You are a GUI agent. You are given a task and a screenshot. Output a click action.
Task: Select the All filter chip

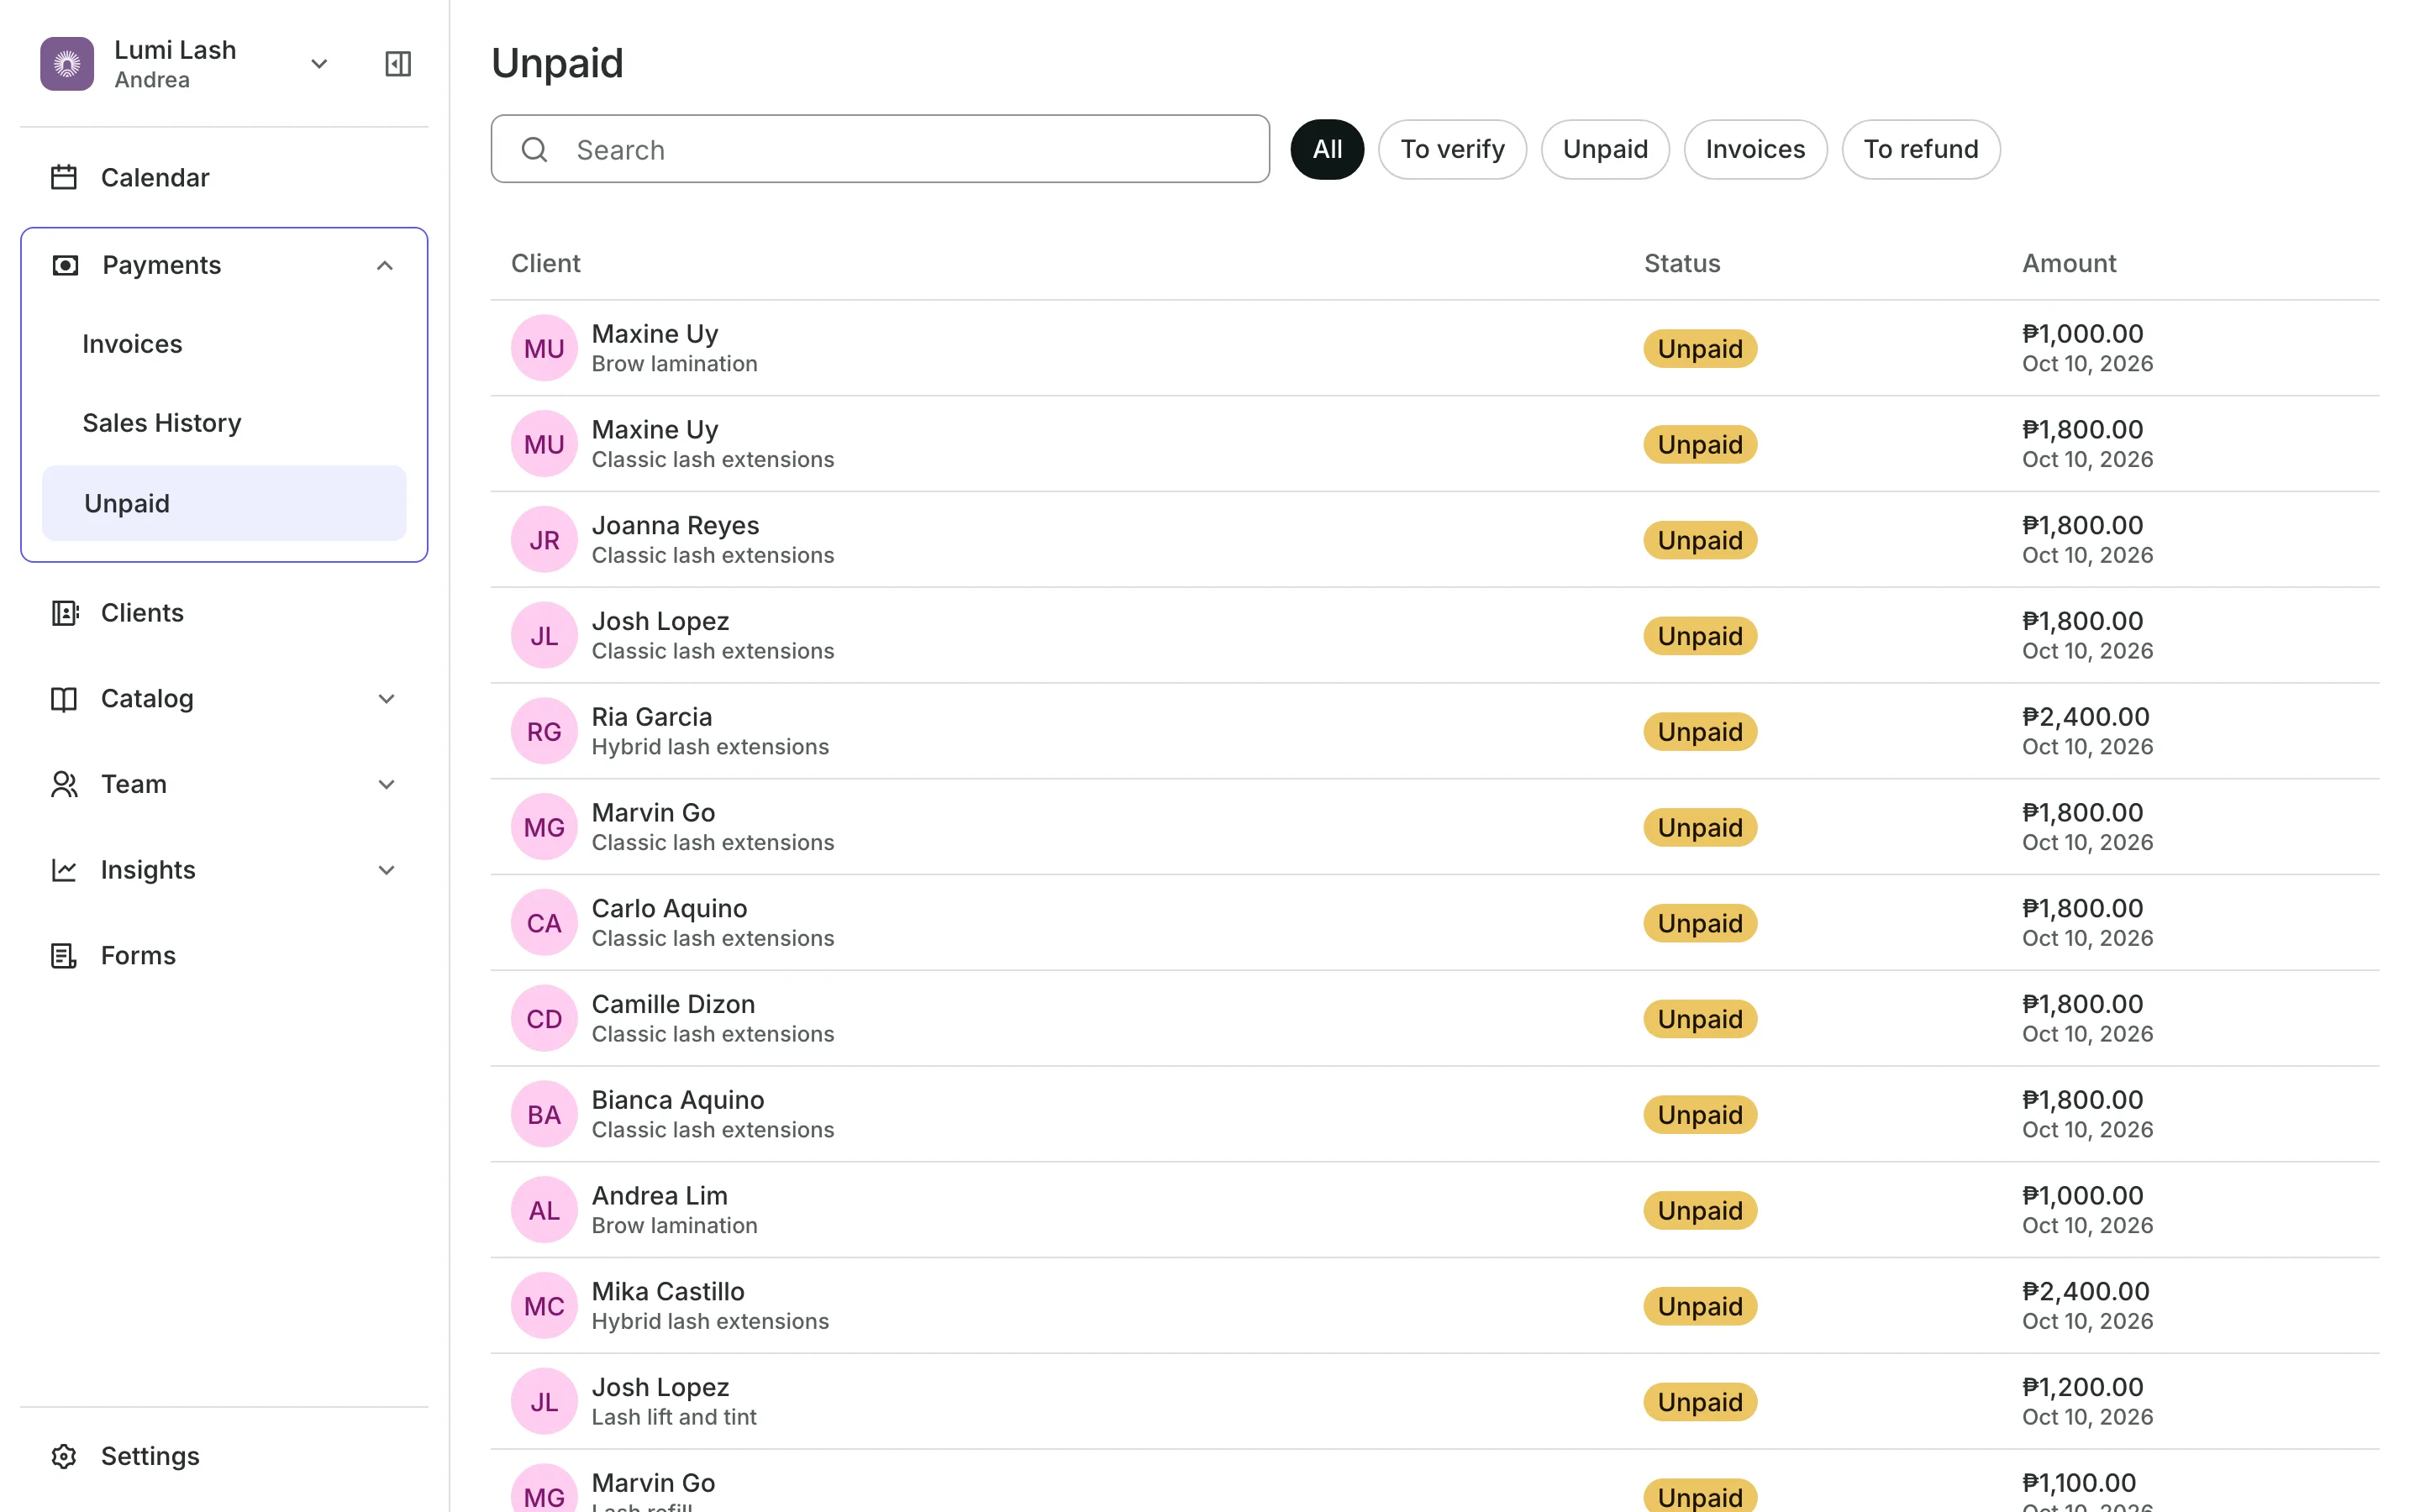point(1327,149)
